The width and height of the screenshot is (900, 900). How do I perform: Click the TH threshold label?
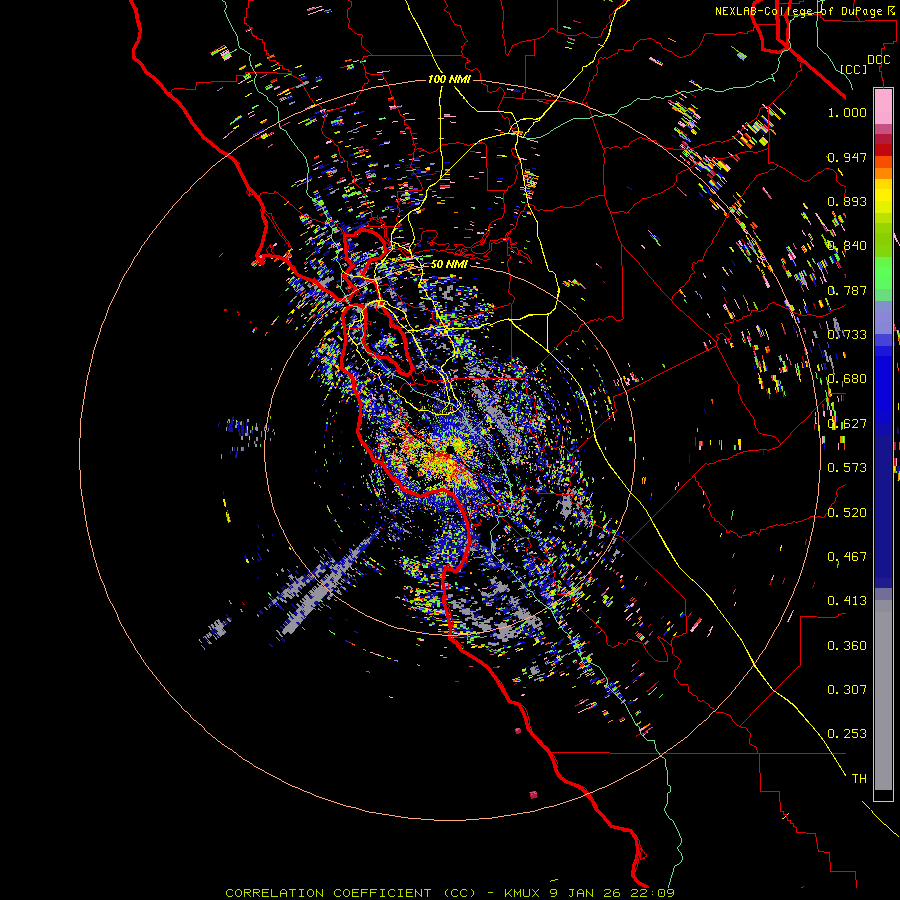pos(859,779)
